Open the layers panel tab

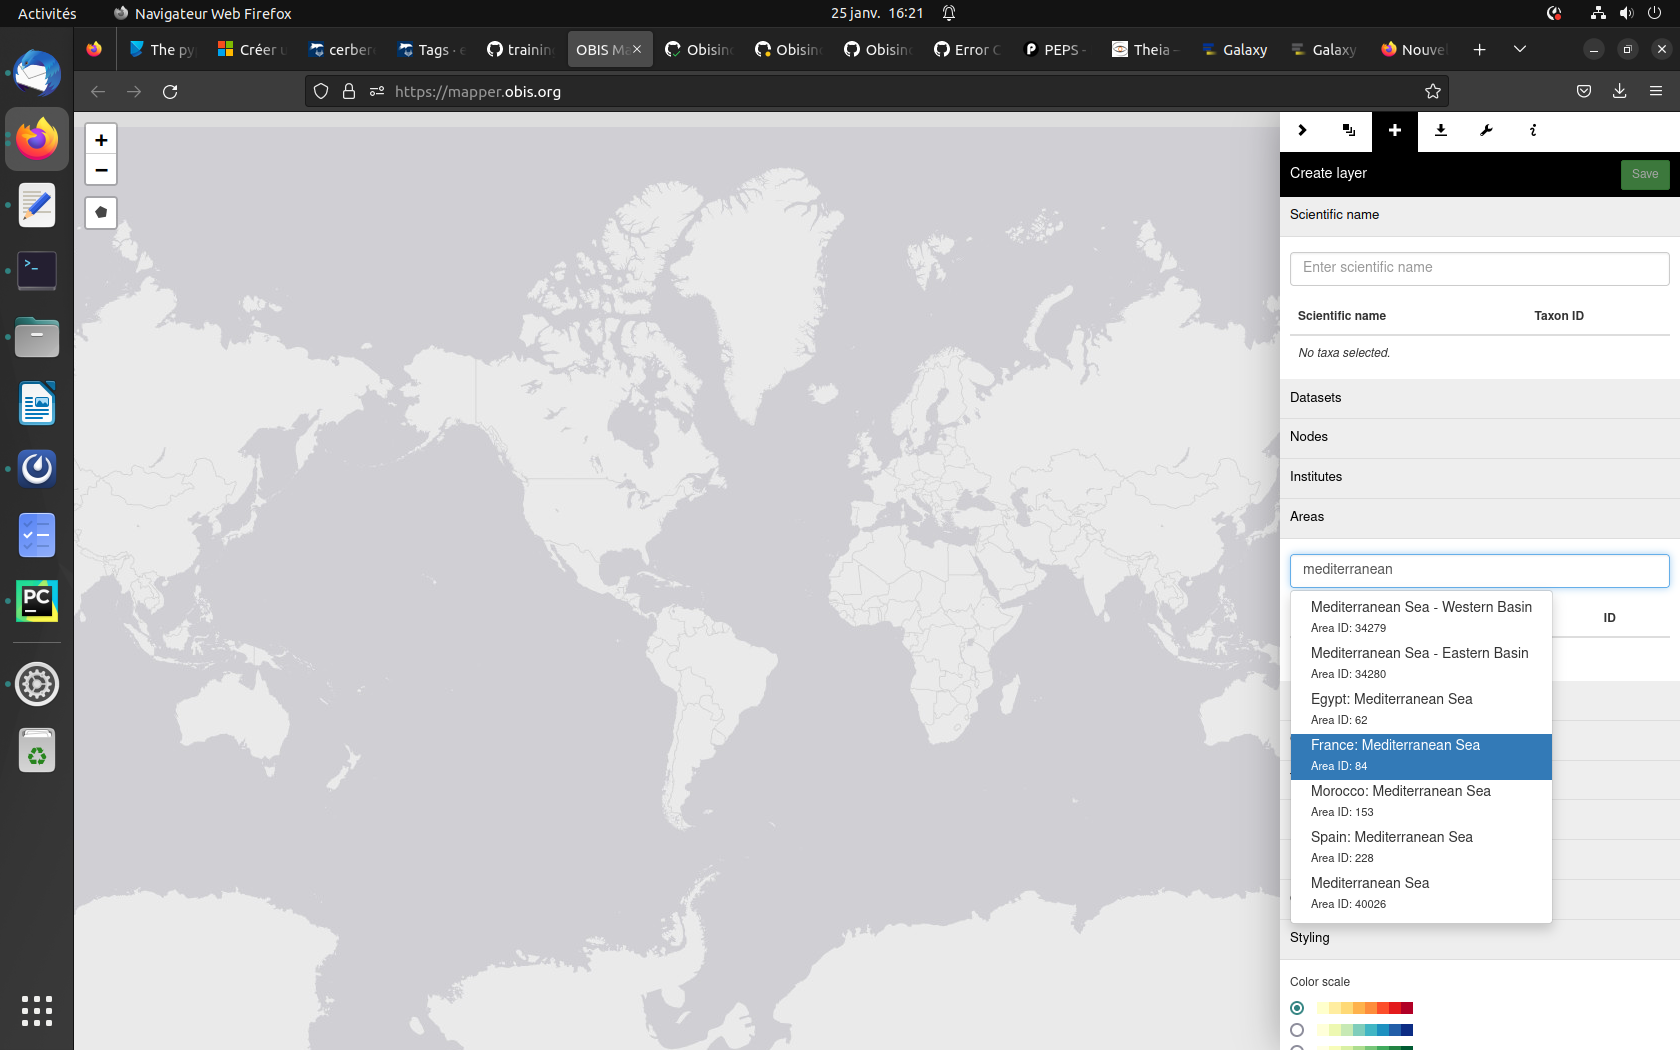coord(1348,131)
